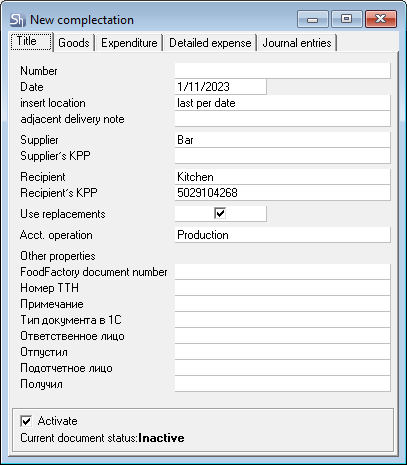This screenshot has width=407, height=465.
Task: Maximize the New complectation window
Action: (346, 19)
